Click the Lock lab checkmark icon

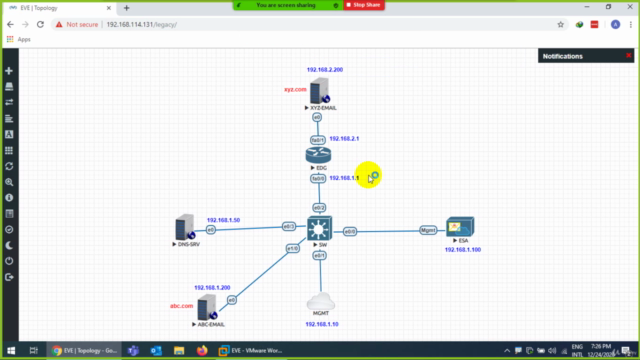(x=9, y=229)
